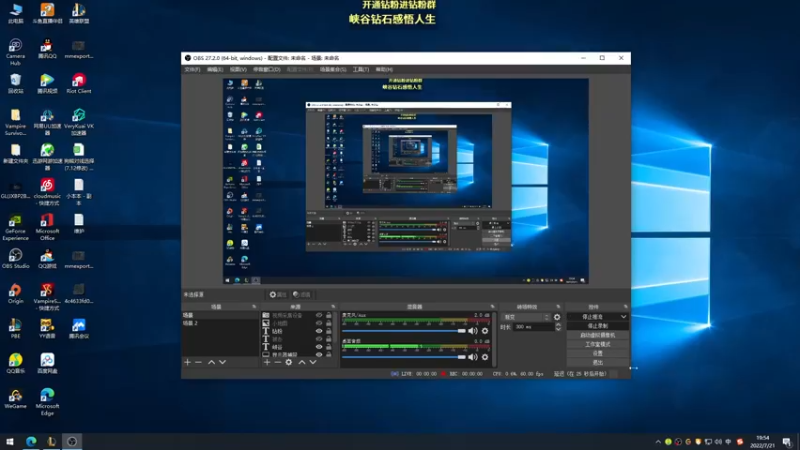Open scene transition properties gear
The height and width of the screenshot is (450, 800).
557,317
